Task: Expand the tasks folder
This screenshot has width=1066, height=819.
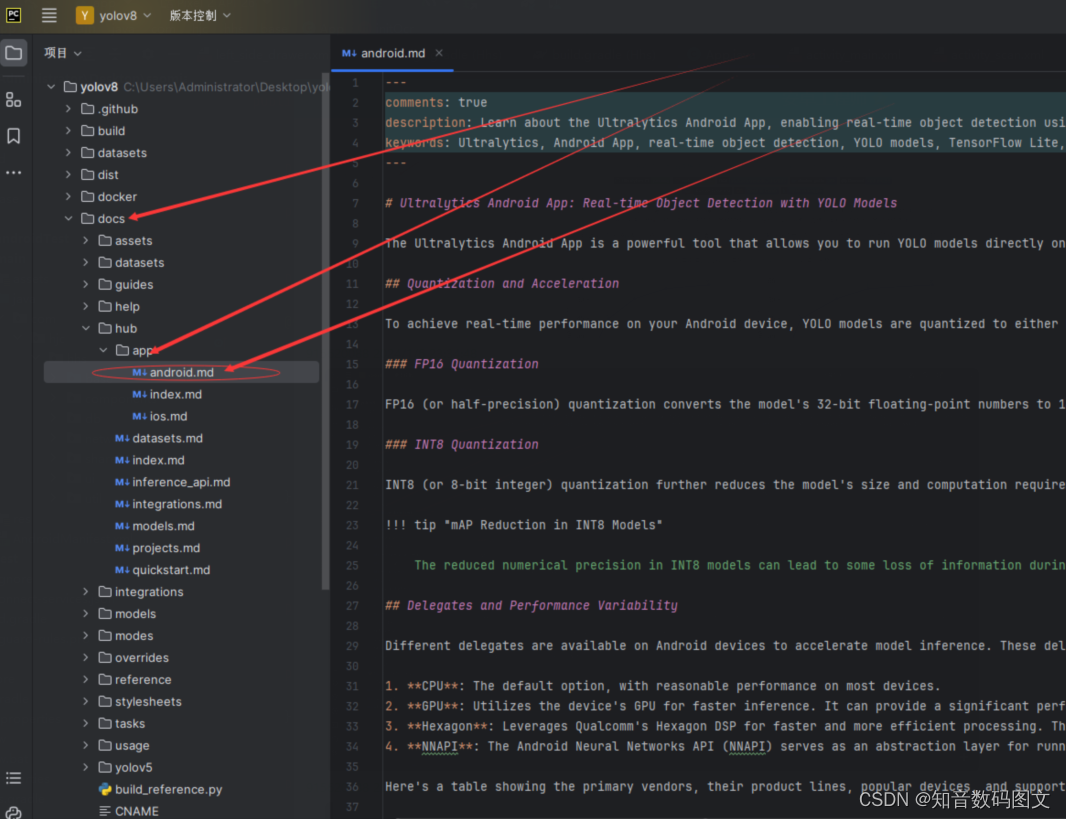Action: 86,723
